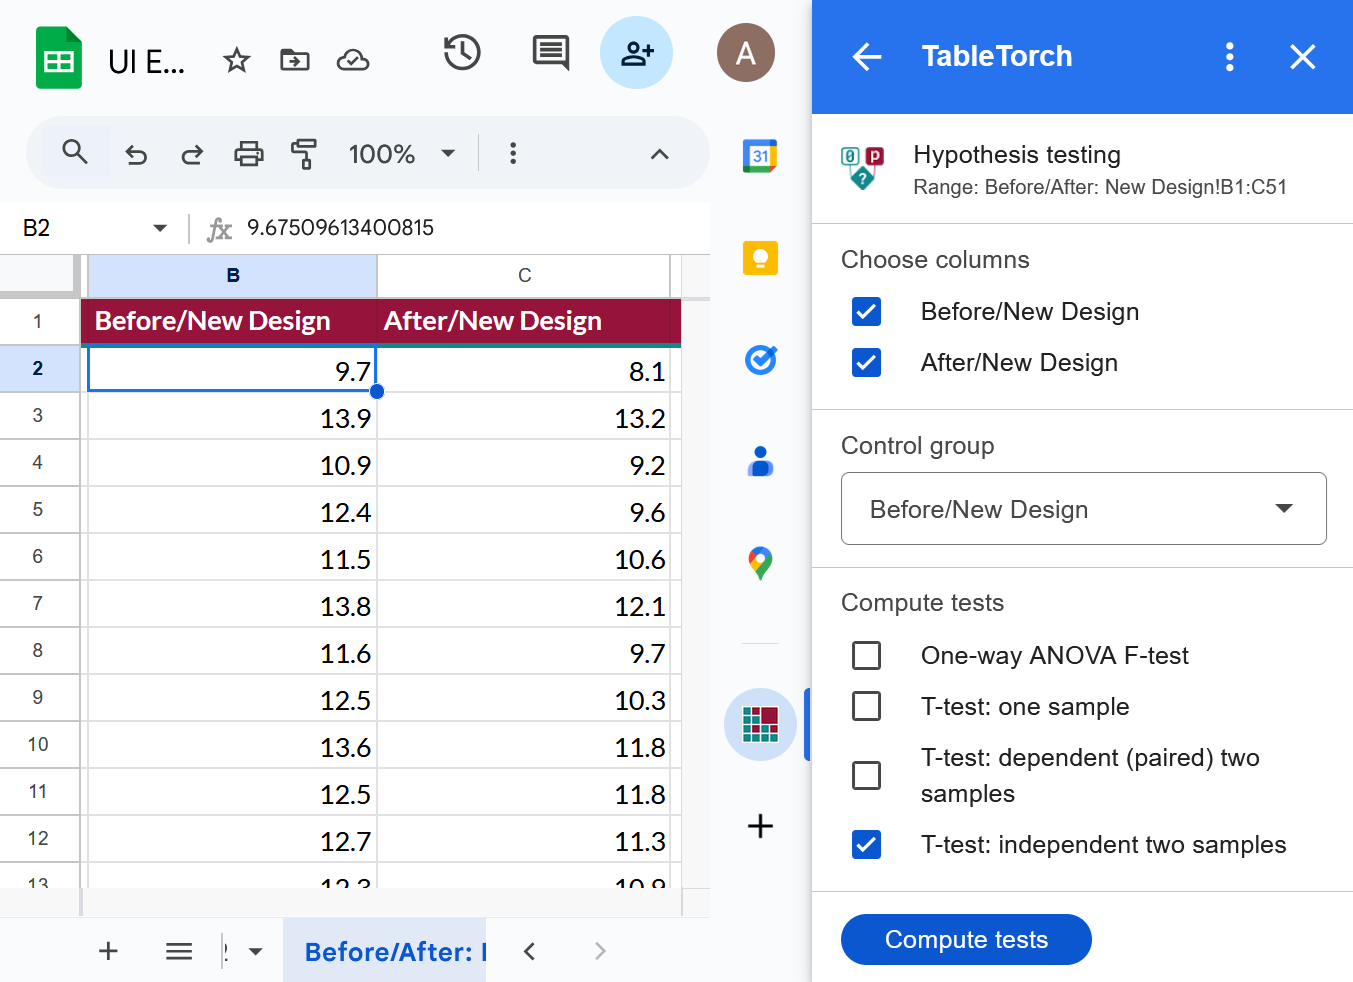The height and width of the screenshot is (982, 1353).
Task: Open the name box dropdown arrow
Action: (x=160, y=228)
